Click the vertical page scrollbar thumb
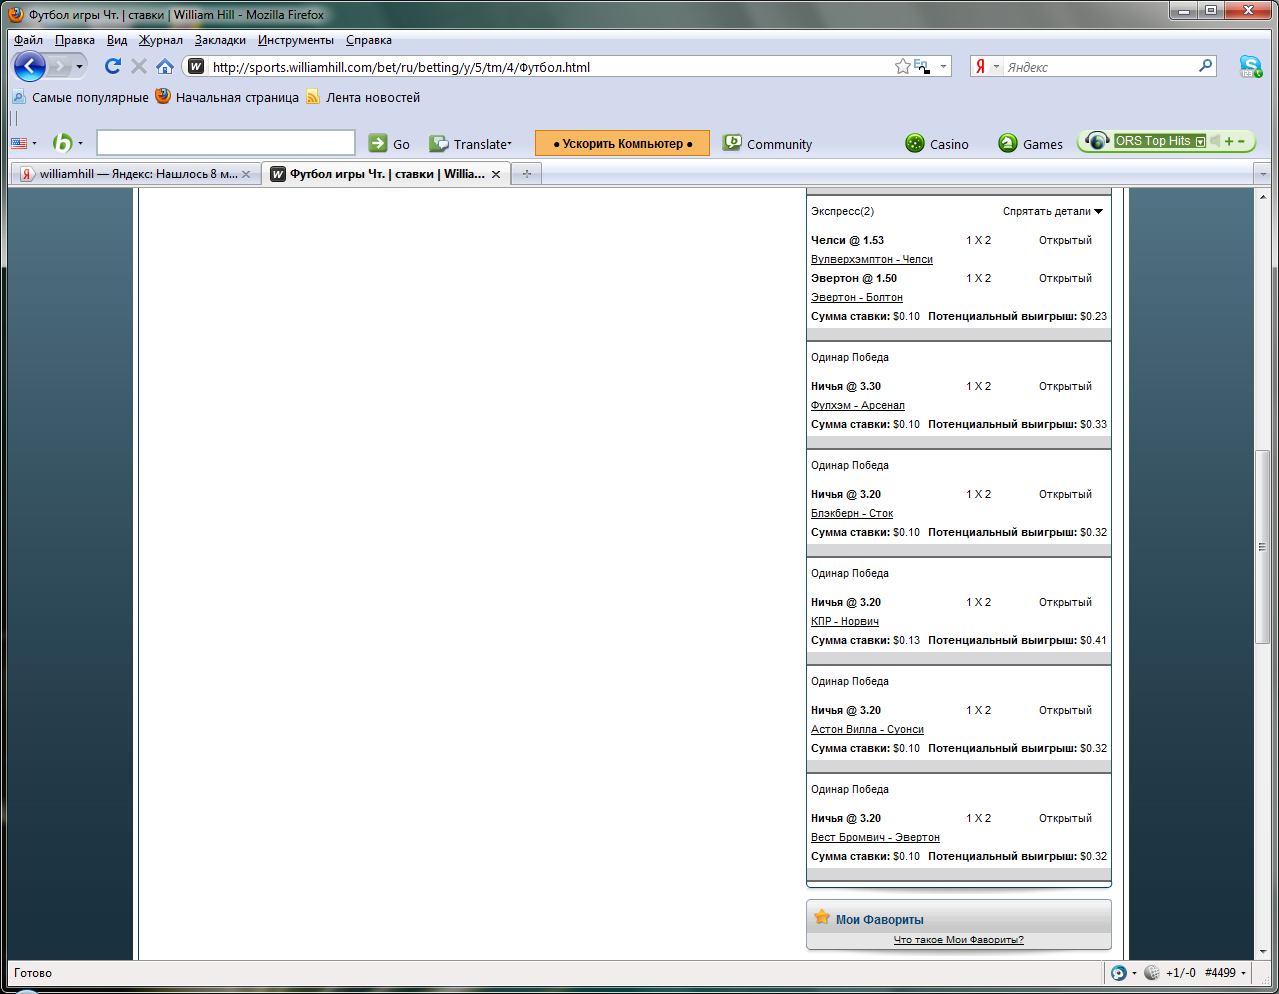The width and height of the screenshot is (1279, 994). (x=1262, y=546)
